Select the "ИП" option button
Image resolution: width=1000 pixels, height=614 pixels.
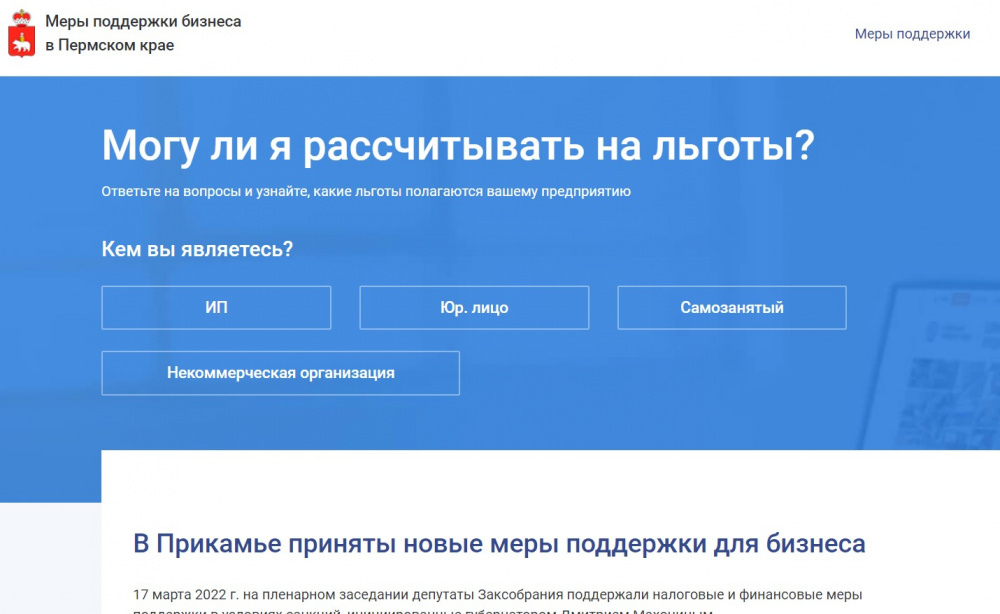pyautogui.click(x=216, y=308)
